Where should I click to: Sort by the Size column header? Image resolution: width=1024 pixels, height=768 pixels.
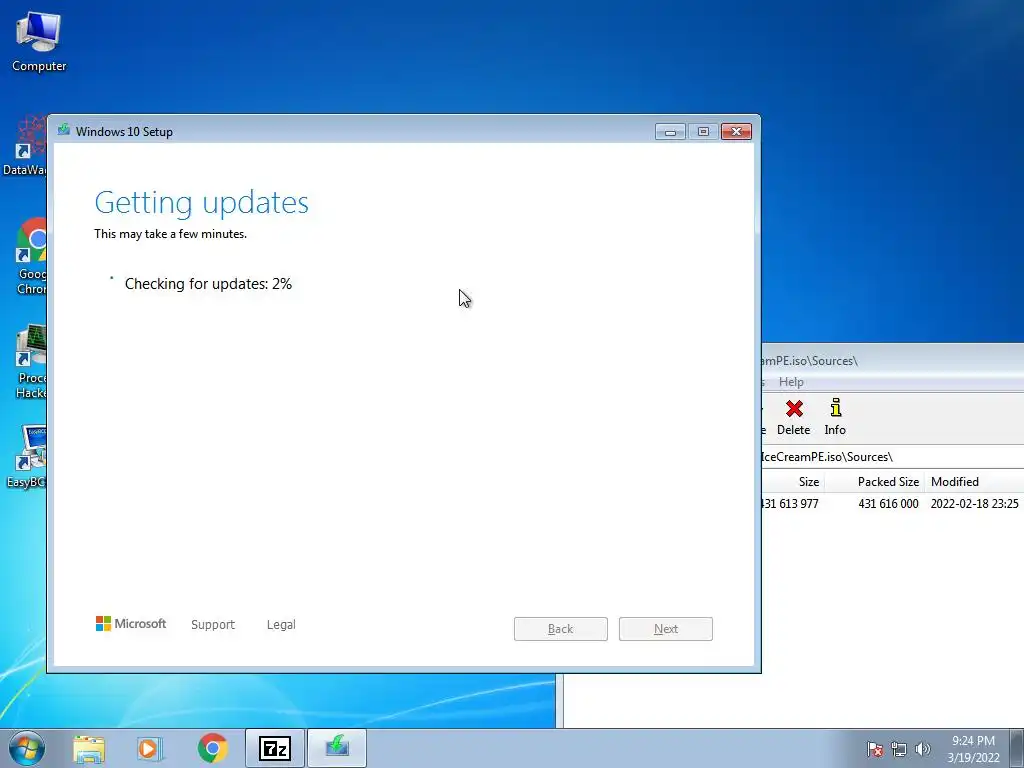[793, 482]
